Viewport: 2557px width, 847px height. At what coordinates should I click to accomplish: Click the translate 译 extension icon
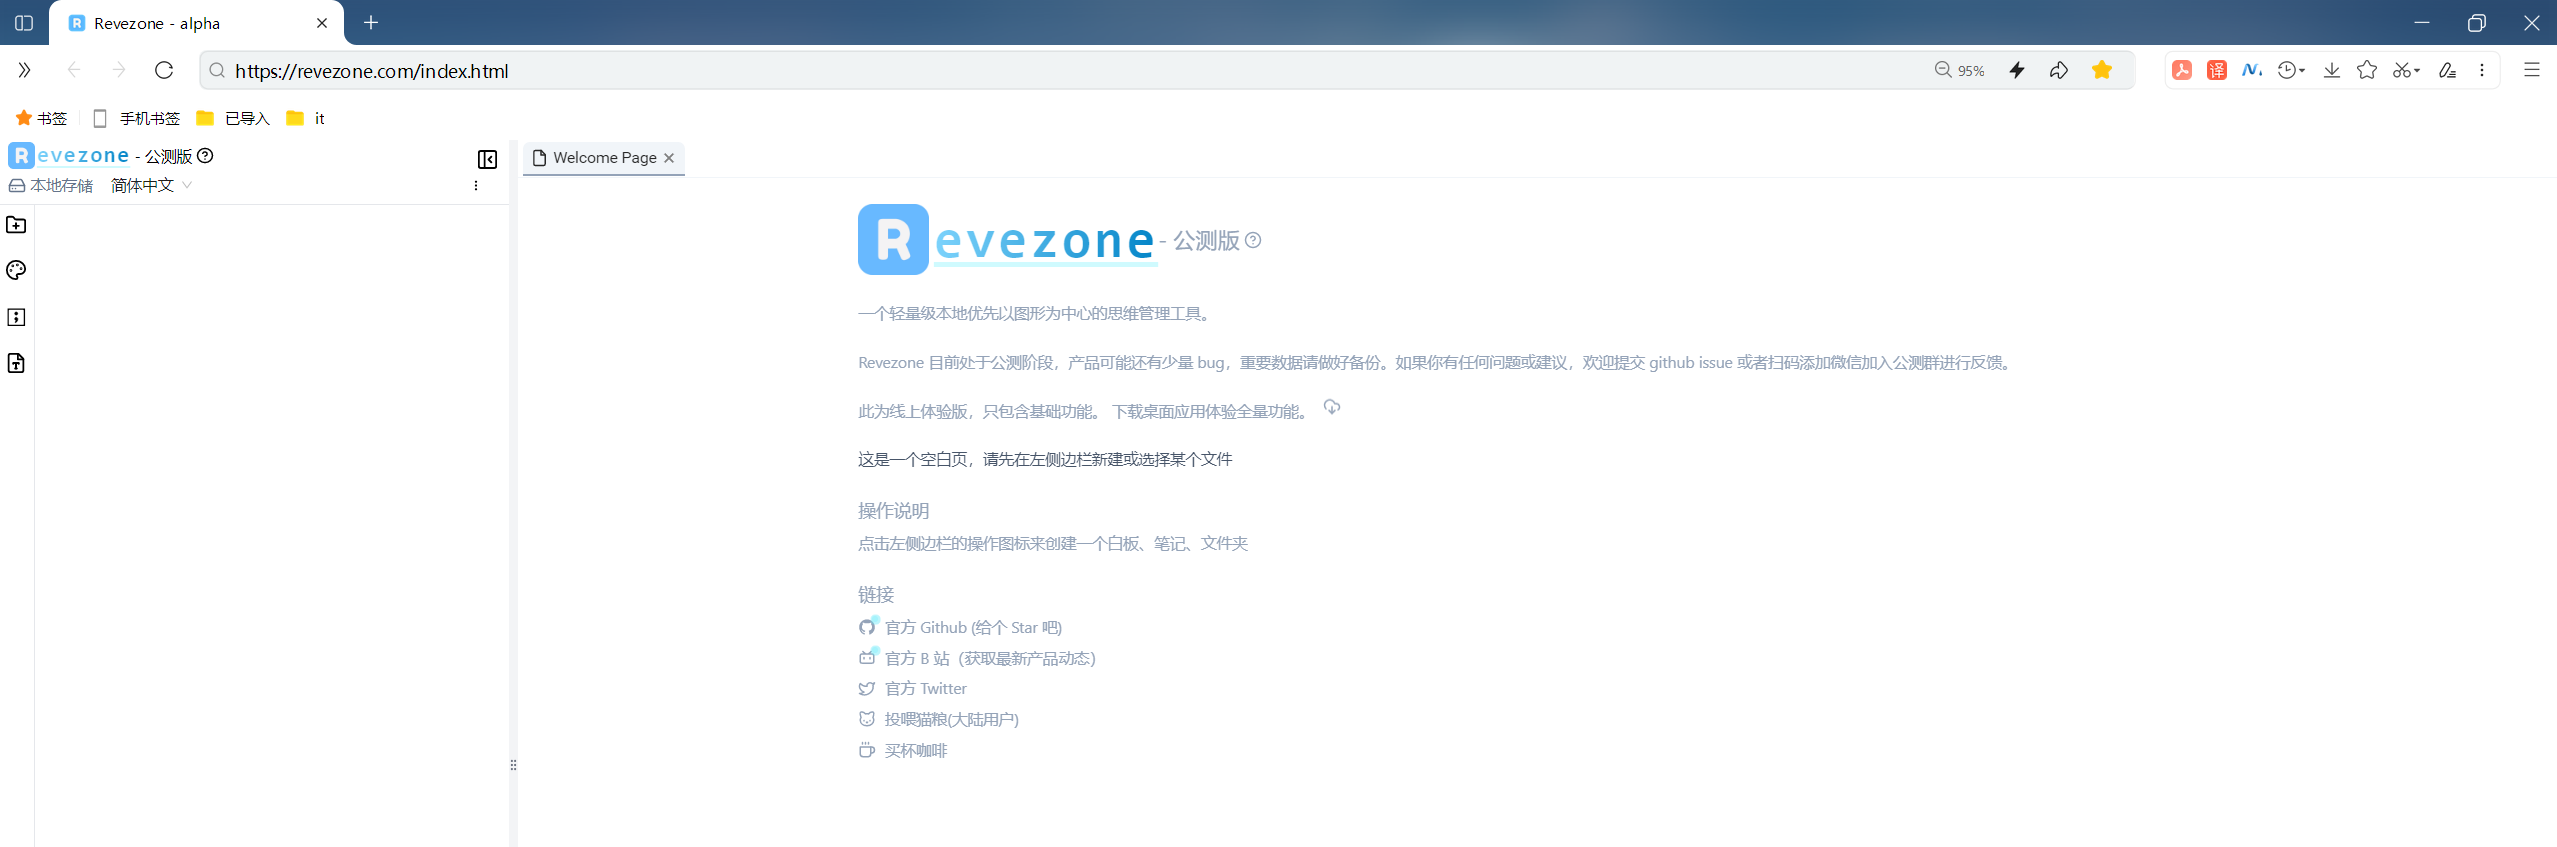[x=2217, y=70]
